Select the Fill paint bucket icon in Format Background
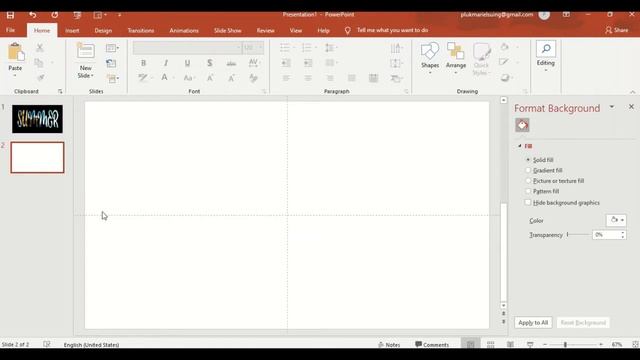Screen dimensions: 640x360 pos(522,125)
